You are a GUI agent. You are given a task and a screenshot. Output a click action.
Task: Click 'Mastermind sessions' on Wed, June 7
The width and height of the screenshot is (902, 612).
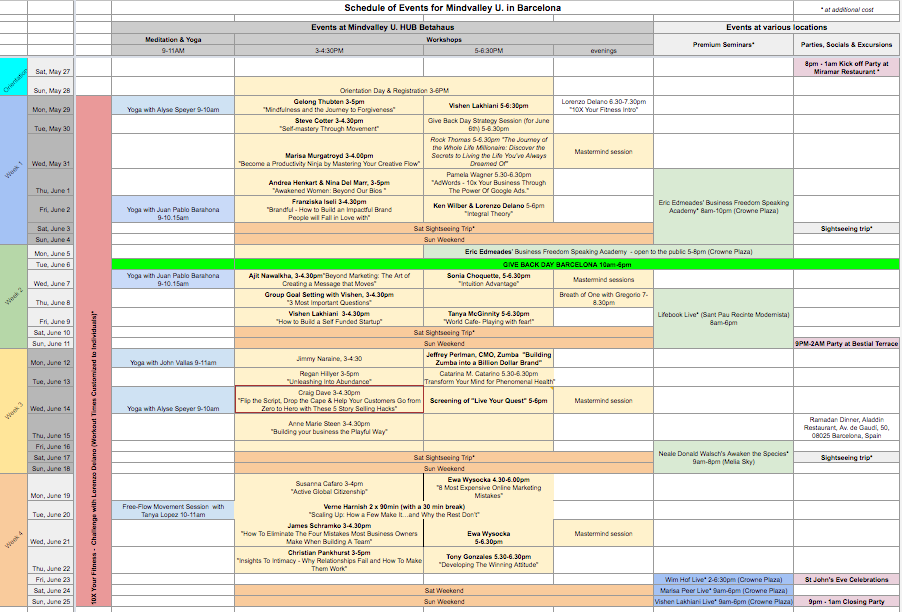tap(603, 280)
